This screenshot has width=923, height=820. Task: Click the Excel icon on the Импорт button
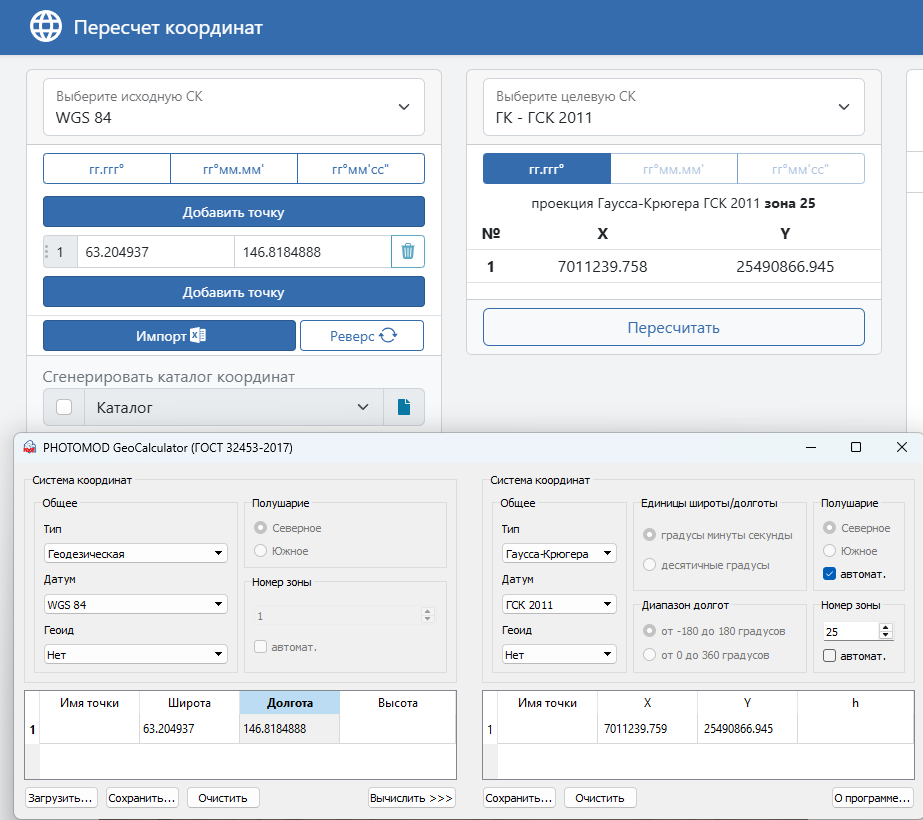[x=202, y=335]
